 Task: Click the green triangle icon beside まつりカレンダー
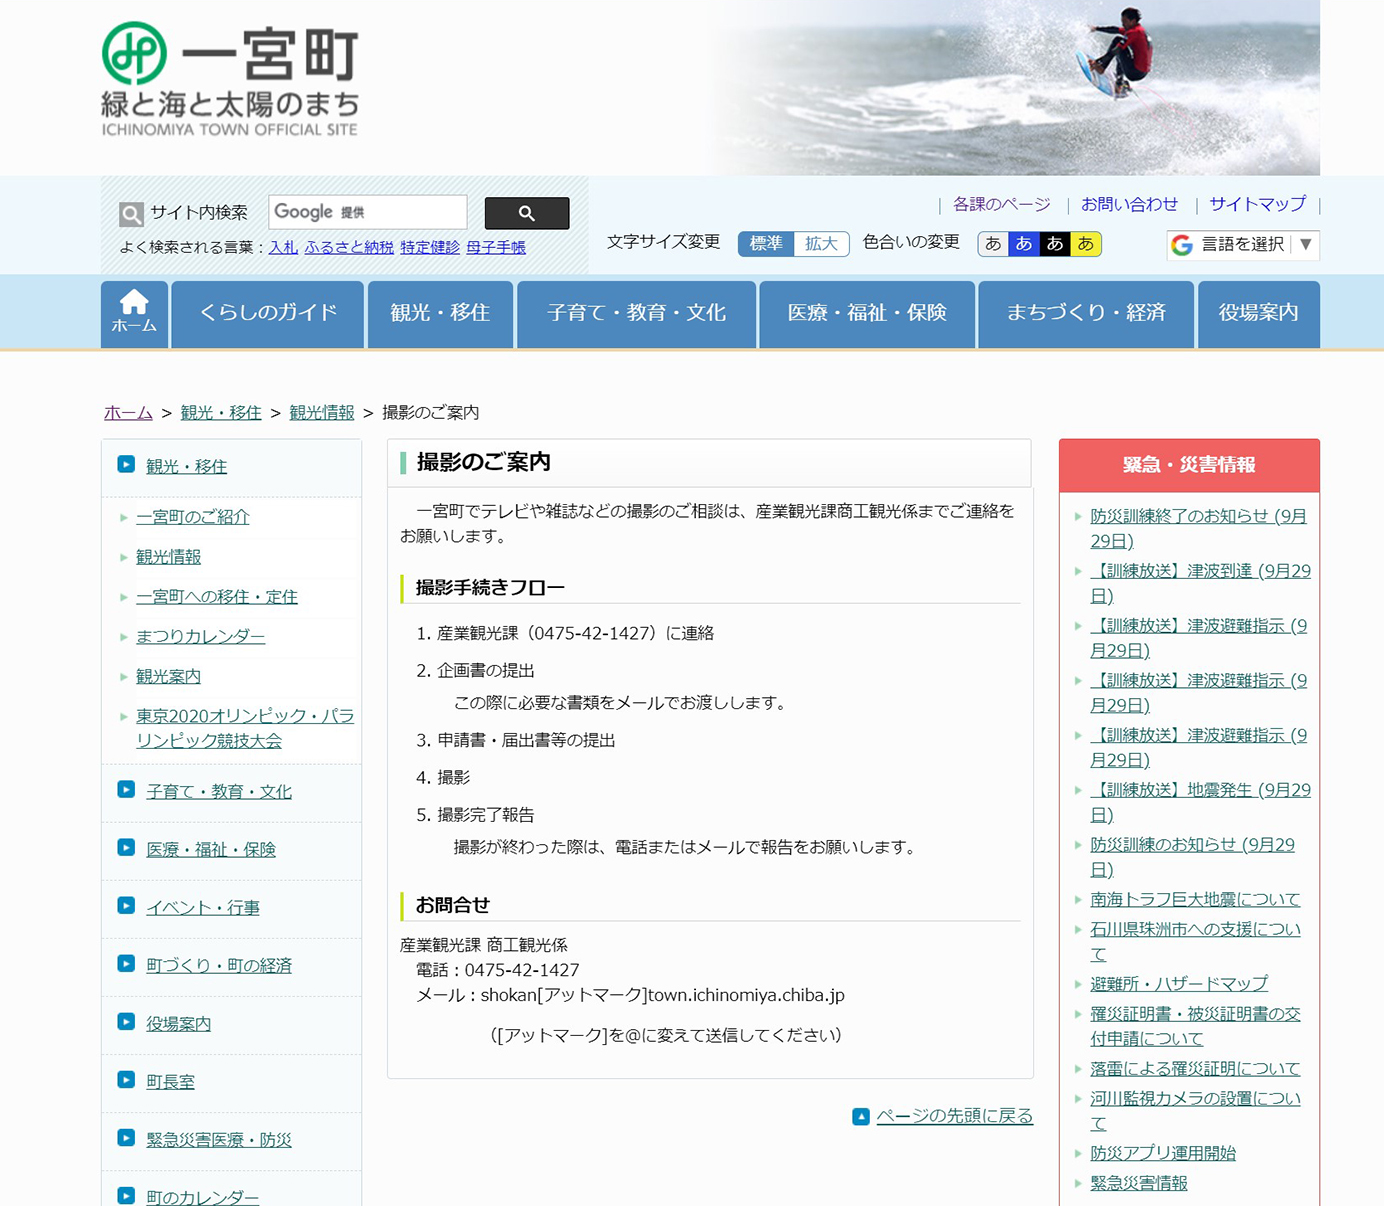tap(122, 637)
